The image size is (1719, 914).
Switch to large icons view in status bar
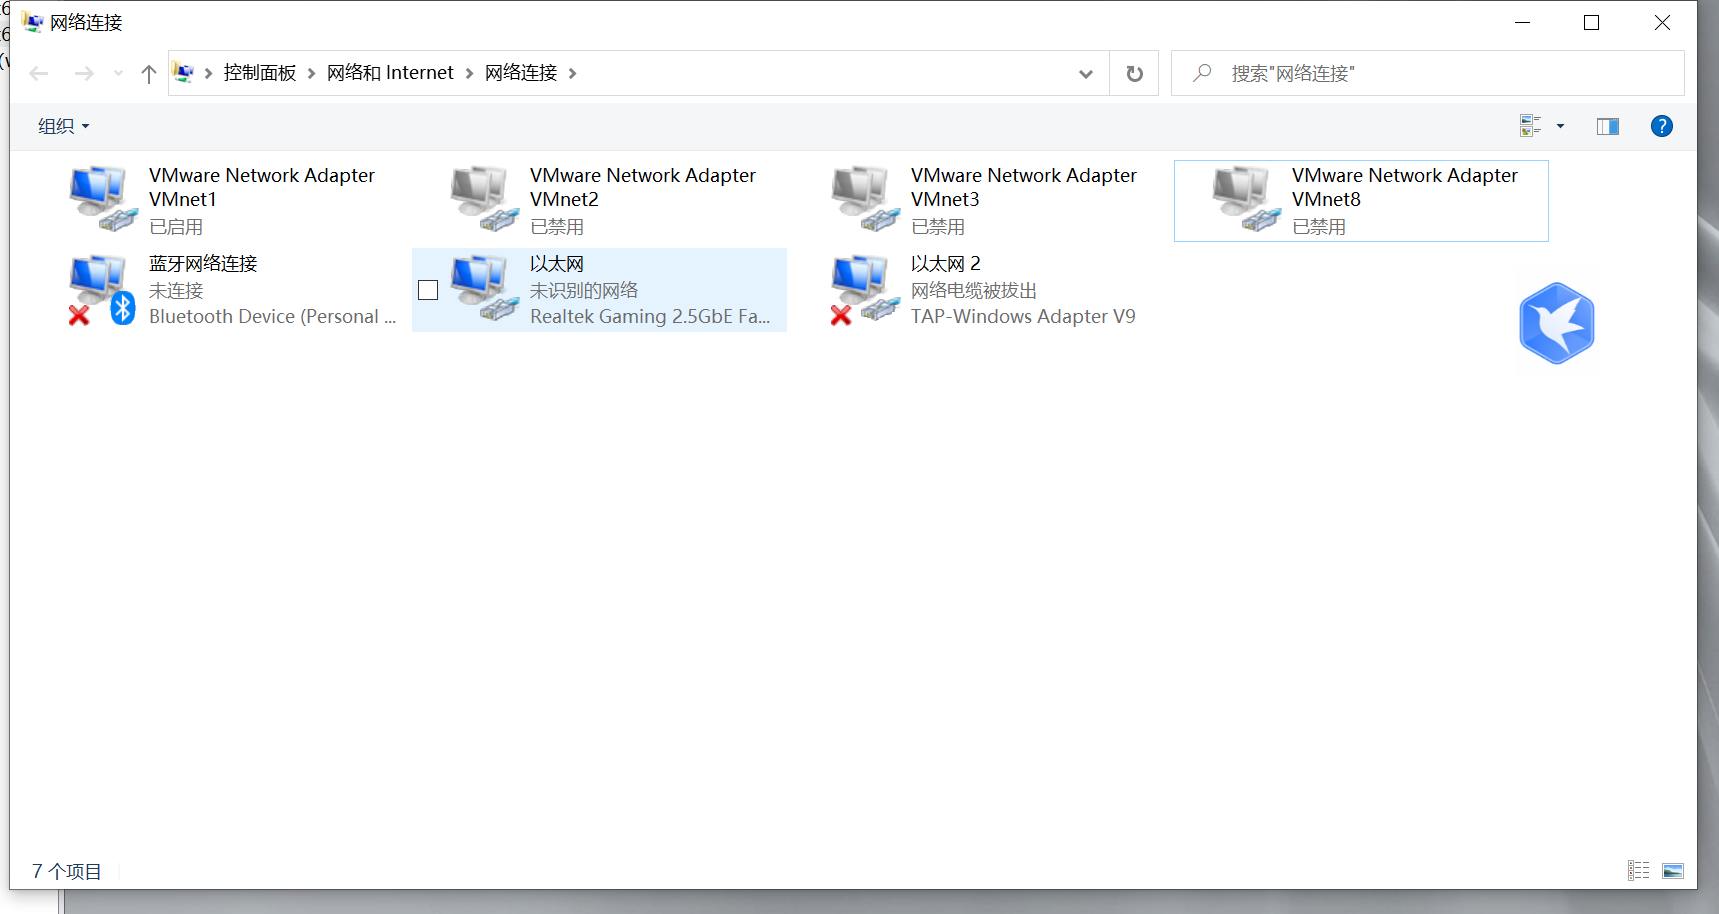1673,871
